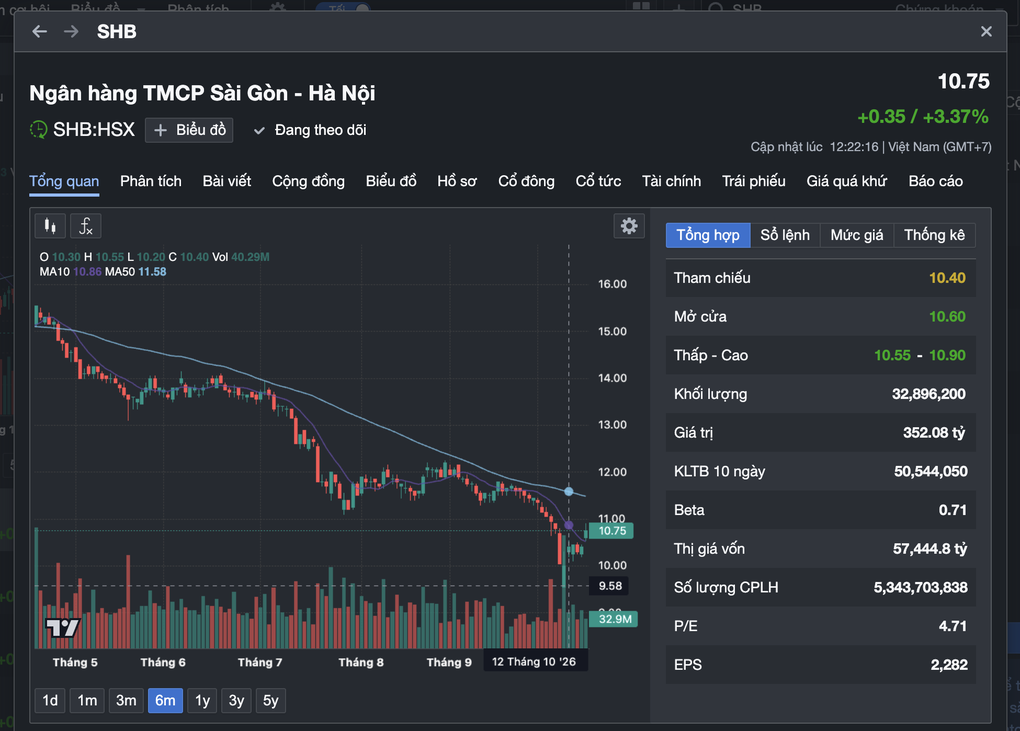Viewport: 1020px width, 731px height.
Task: Click the 32.9M volume label on axis
Action: pos(613,618)
